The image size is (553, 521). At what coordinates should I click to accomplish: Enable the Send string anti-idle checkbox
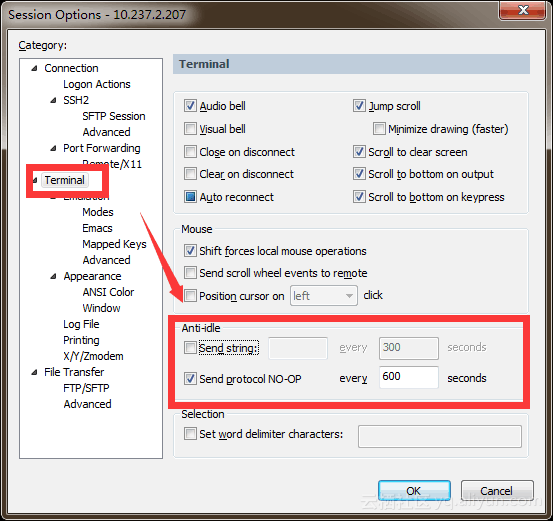click(190, 348)
